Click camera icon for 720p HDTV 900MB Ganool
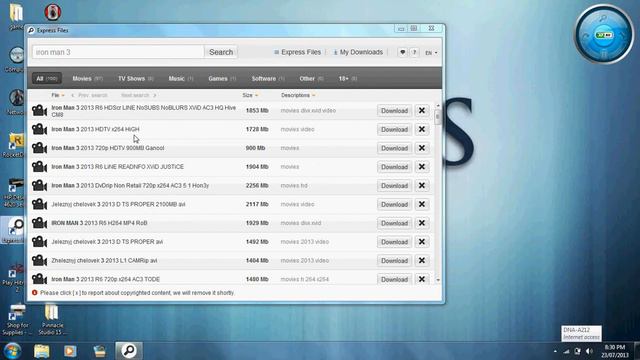The width and height of the screenshot is (640, 360). (x=40, y=148)
